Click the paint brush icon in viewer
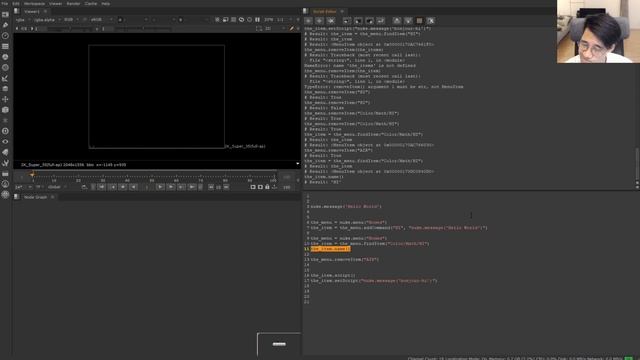 click(x=291, y=29)
